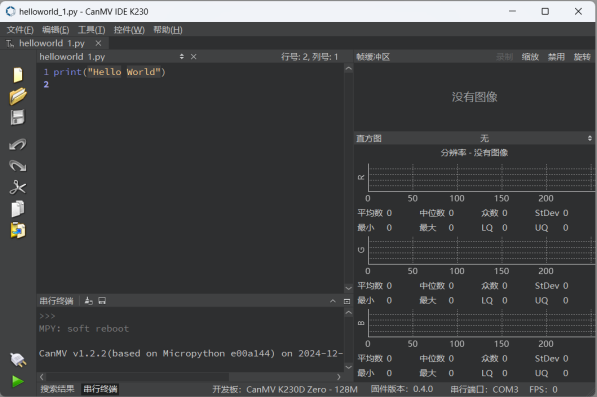Screen dimensions: 597x397
Task: Click the MPY: soft reboot terminal line
Action: tap(84, 329)
